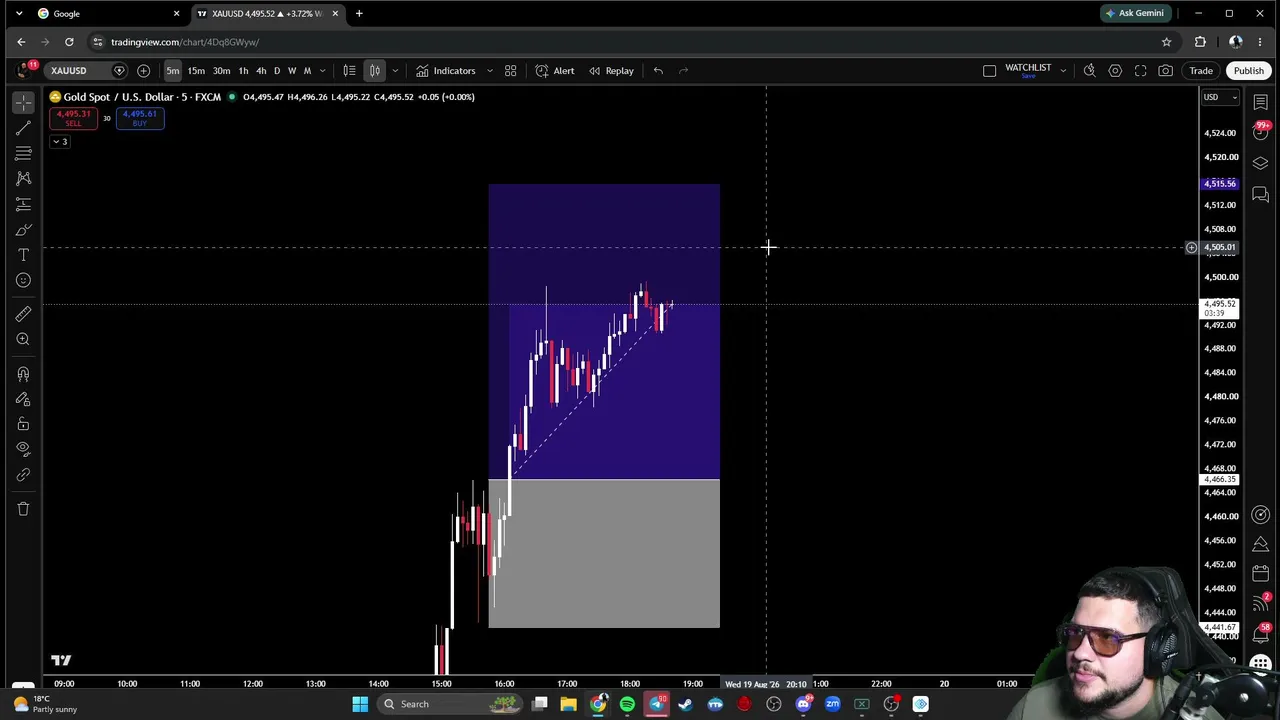Expand the chart style dropdown
The width and height of the screenshot is (1280, 720).
(395, 71)
